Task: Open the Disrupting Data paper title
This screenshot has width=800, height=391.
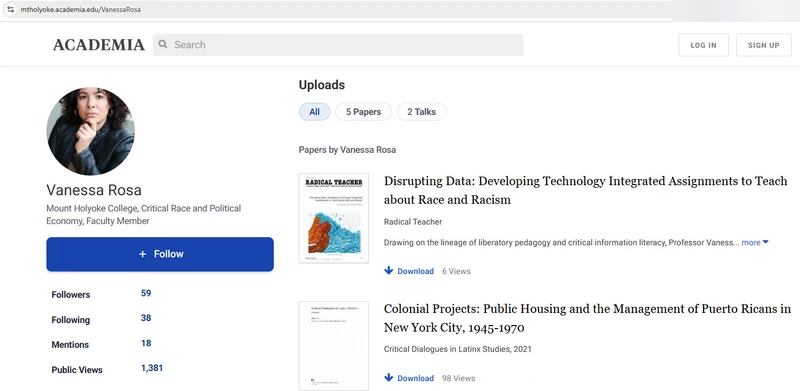Action: tap(585, 190)
